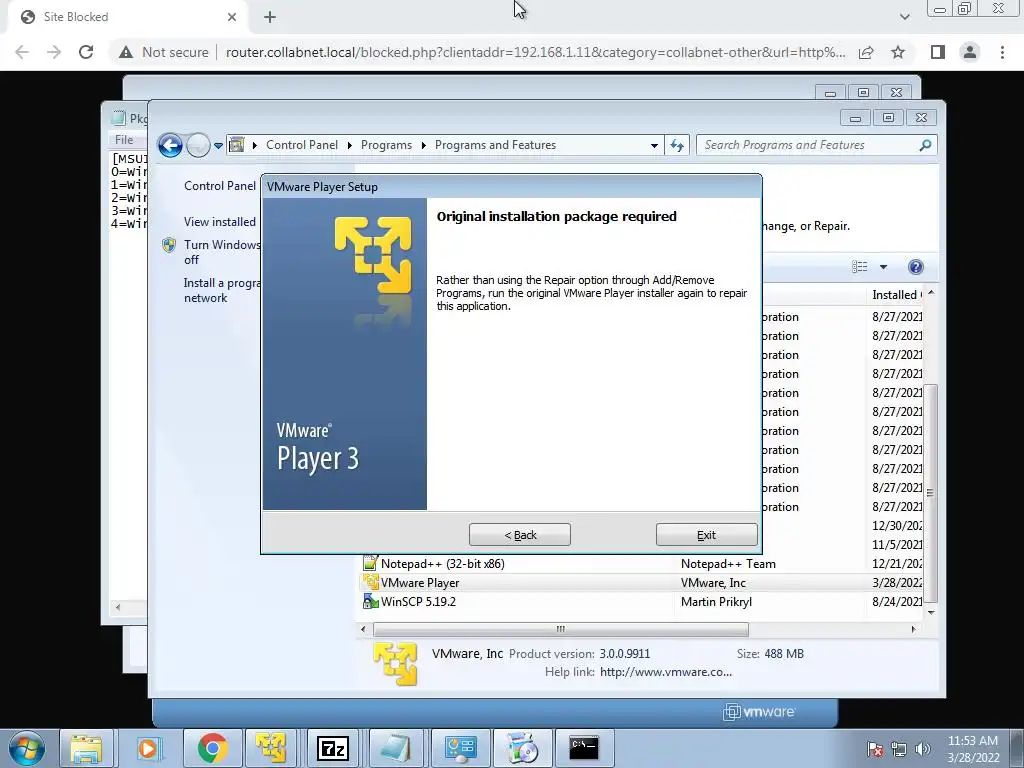Click Programs and Features breadcrumb segment
The width and height of the screenshot is (1024, 768).
point(495,145)
